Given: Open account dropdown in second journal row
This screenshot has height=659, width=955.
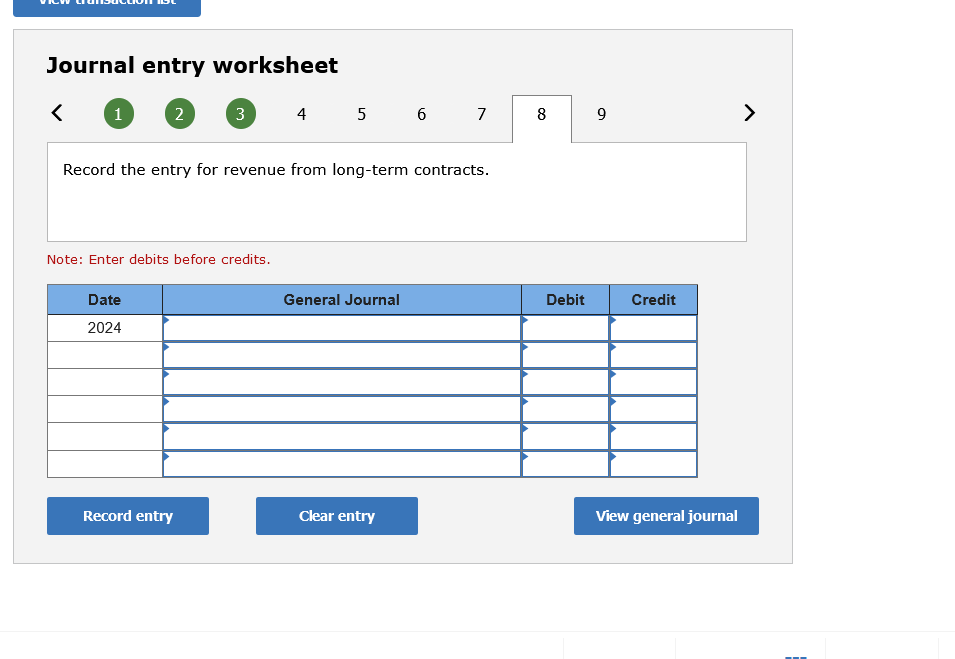Looking at the screenshot, I should click(x=166, y=348).
